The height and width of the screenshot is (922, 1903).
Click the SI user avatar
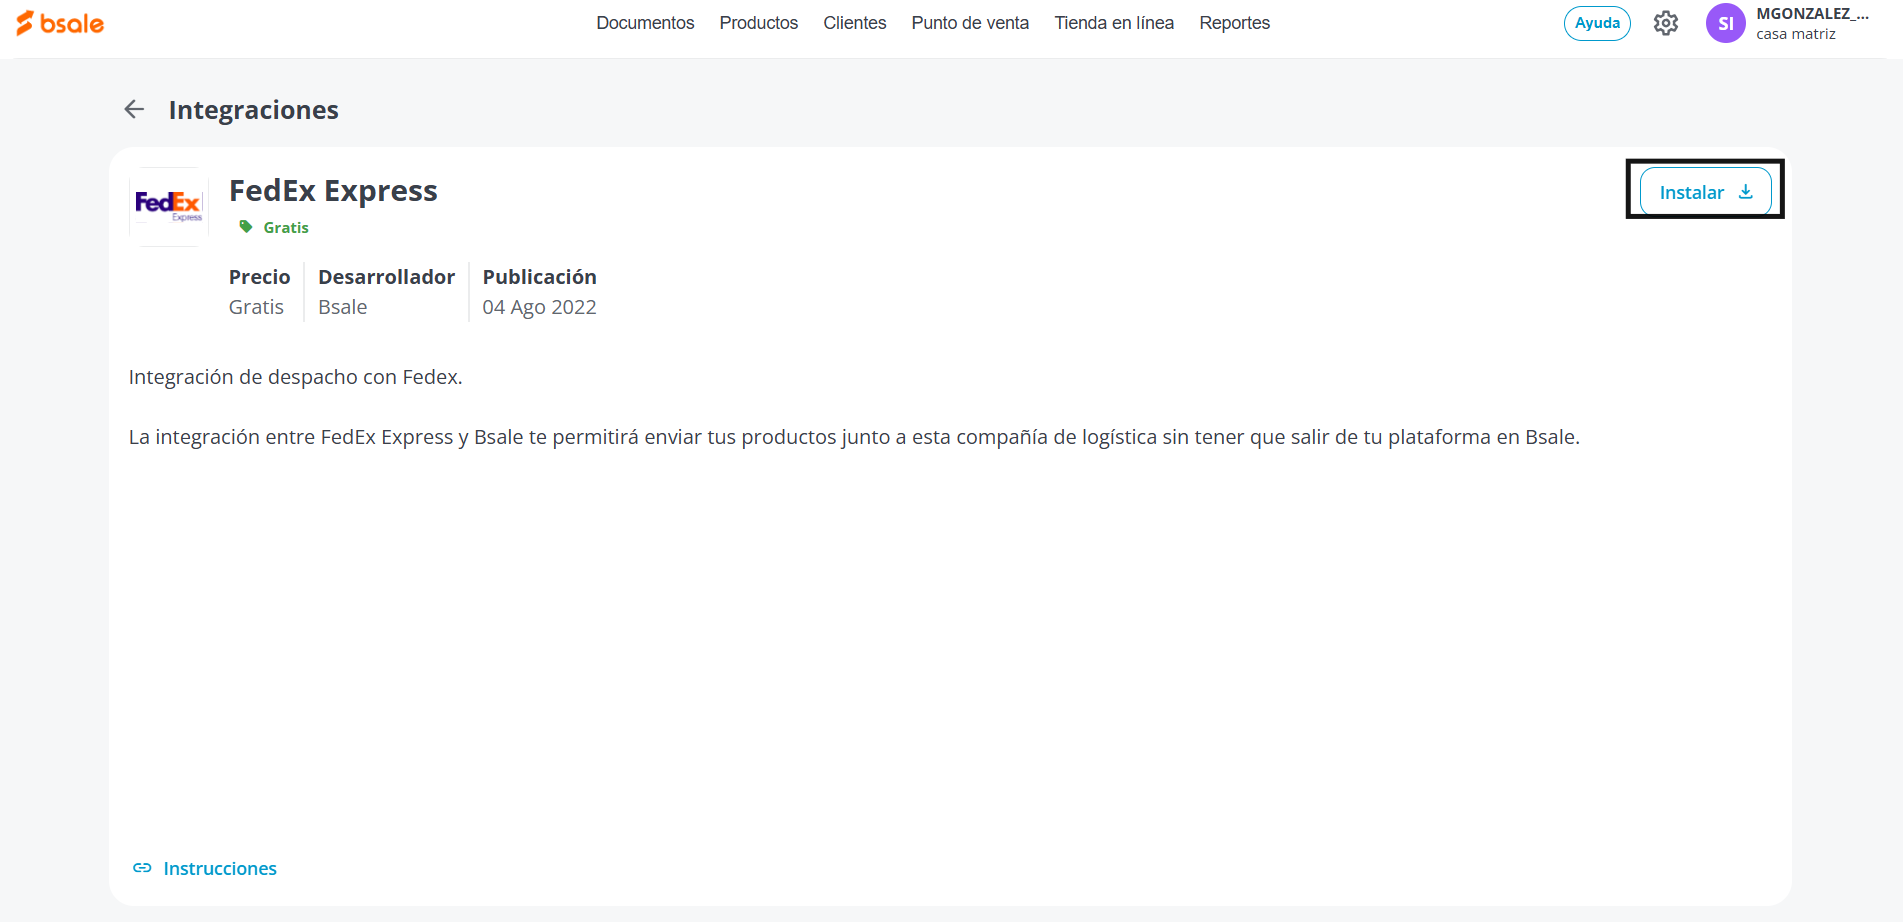pyautogui.click(x=1725, y=23)
